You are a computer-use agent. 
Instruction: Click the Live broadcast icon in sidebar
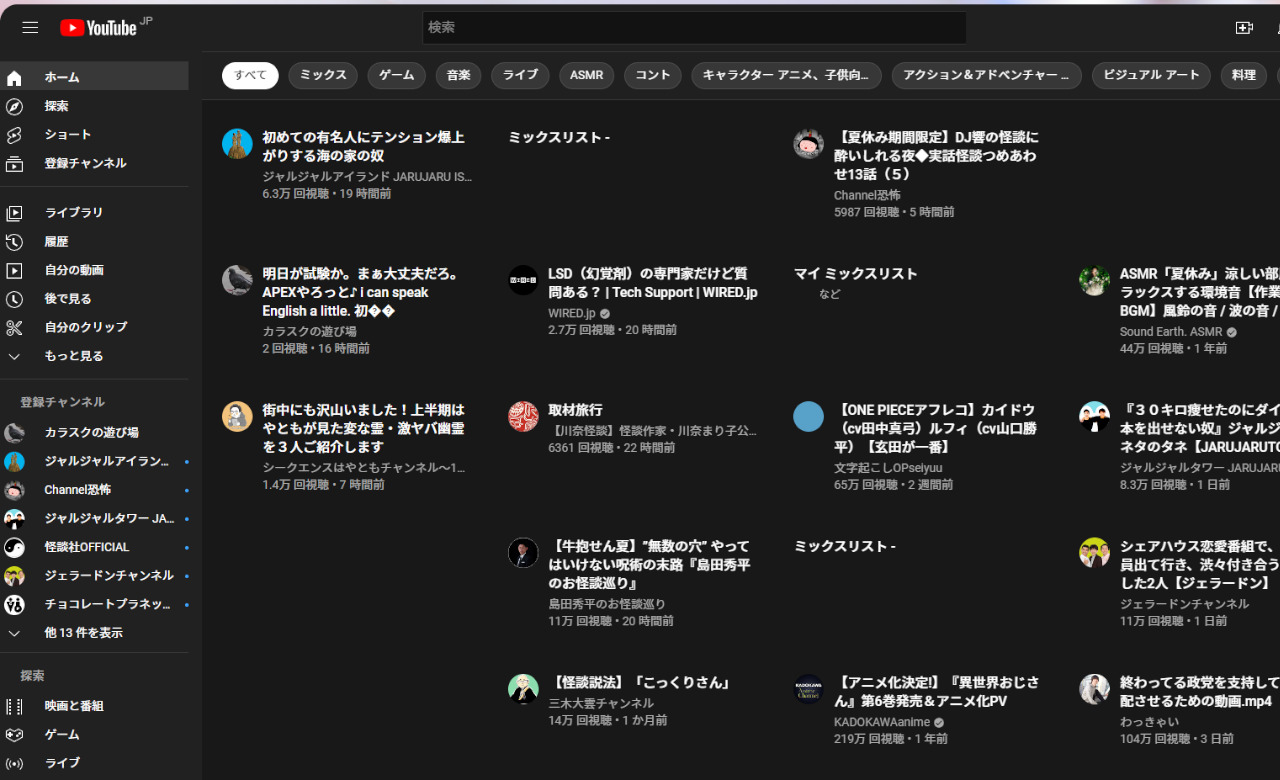(14, 763)
